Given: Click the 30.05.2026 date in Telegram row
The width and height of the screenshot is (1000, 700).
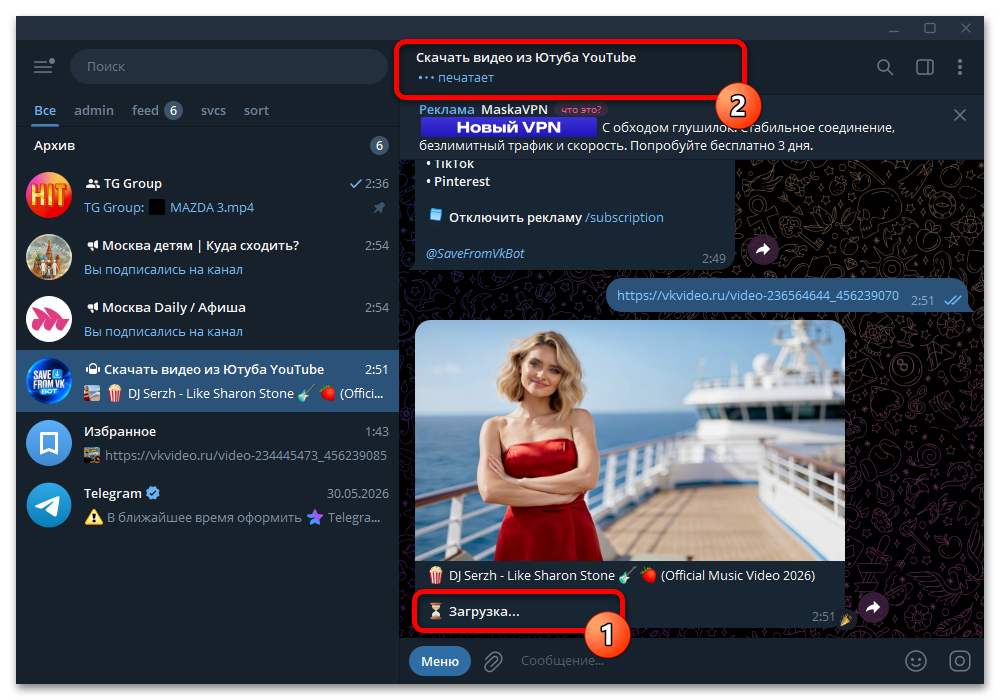Looking at the screenshot, I should click(358, 493).
